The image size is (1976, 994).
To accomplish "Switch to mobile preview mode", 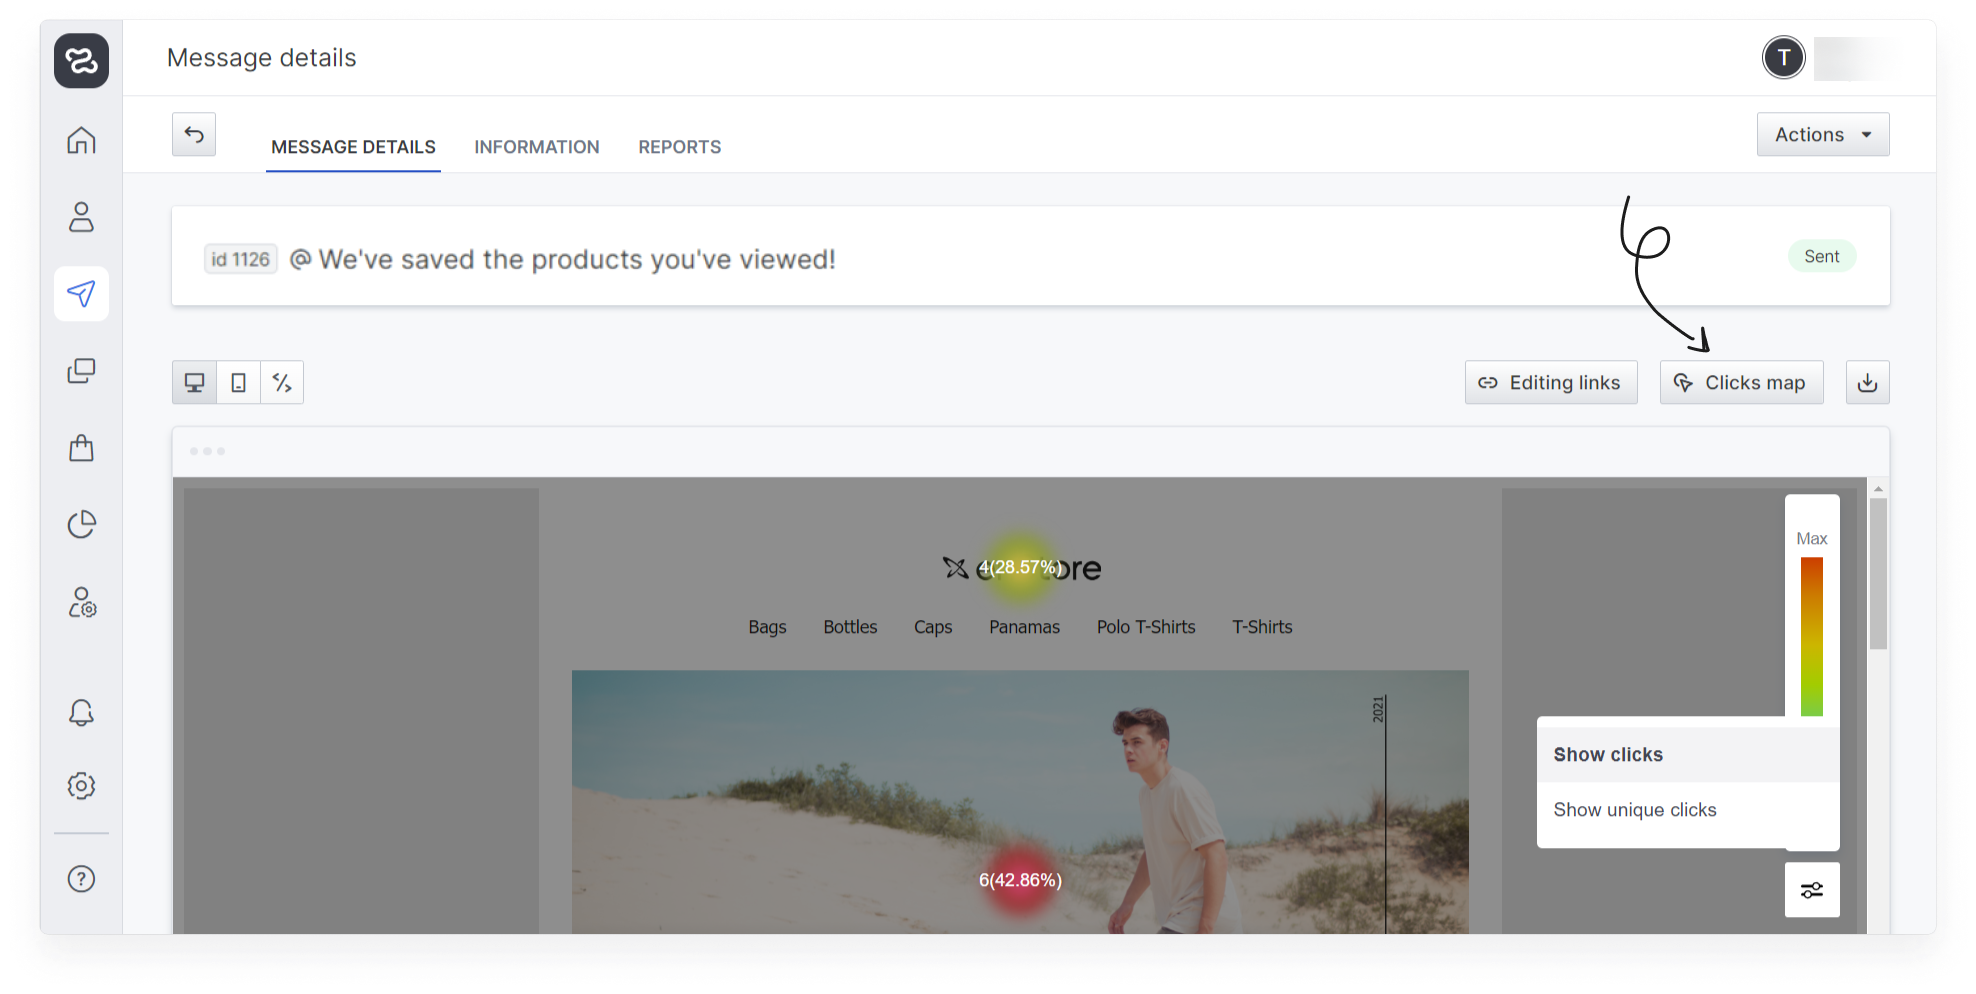I will [x=238, y=382].
